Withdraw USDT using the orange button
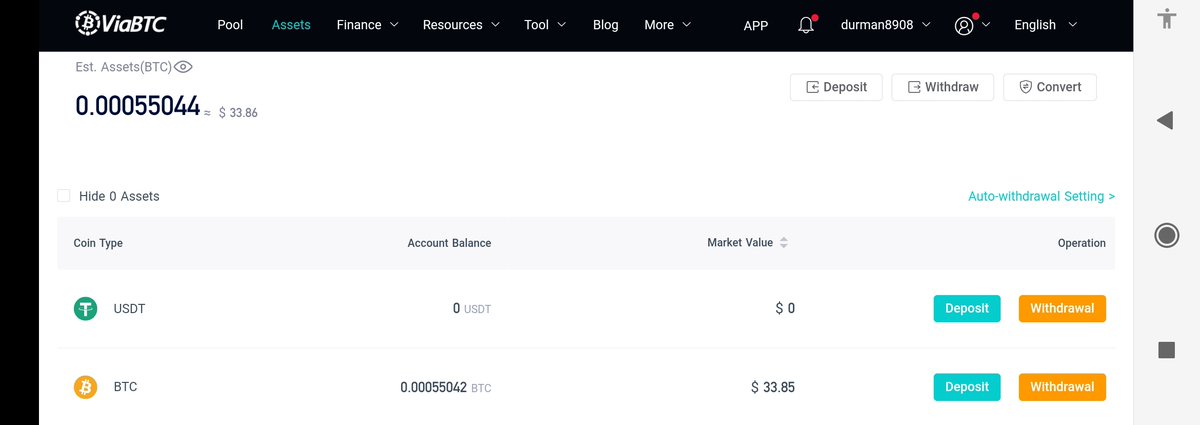 pyautogui.click(x=1062, y=308)
